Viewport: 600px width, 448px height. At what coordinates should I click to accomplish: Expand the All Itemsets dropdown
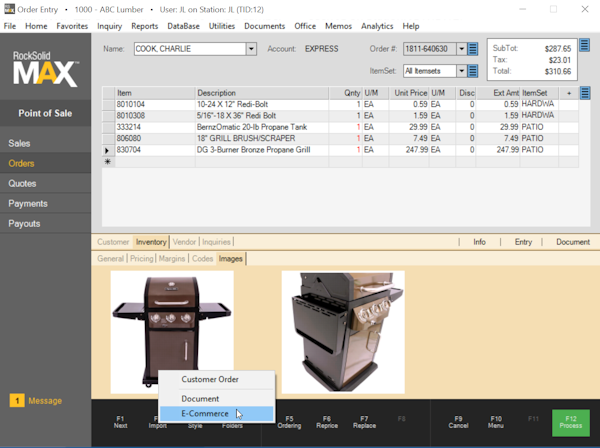[461, 71]
